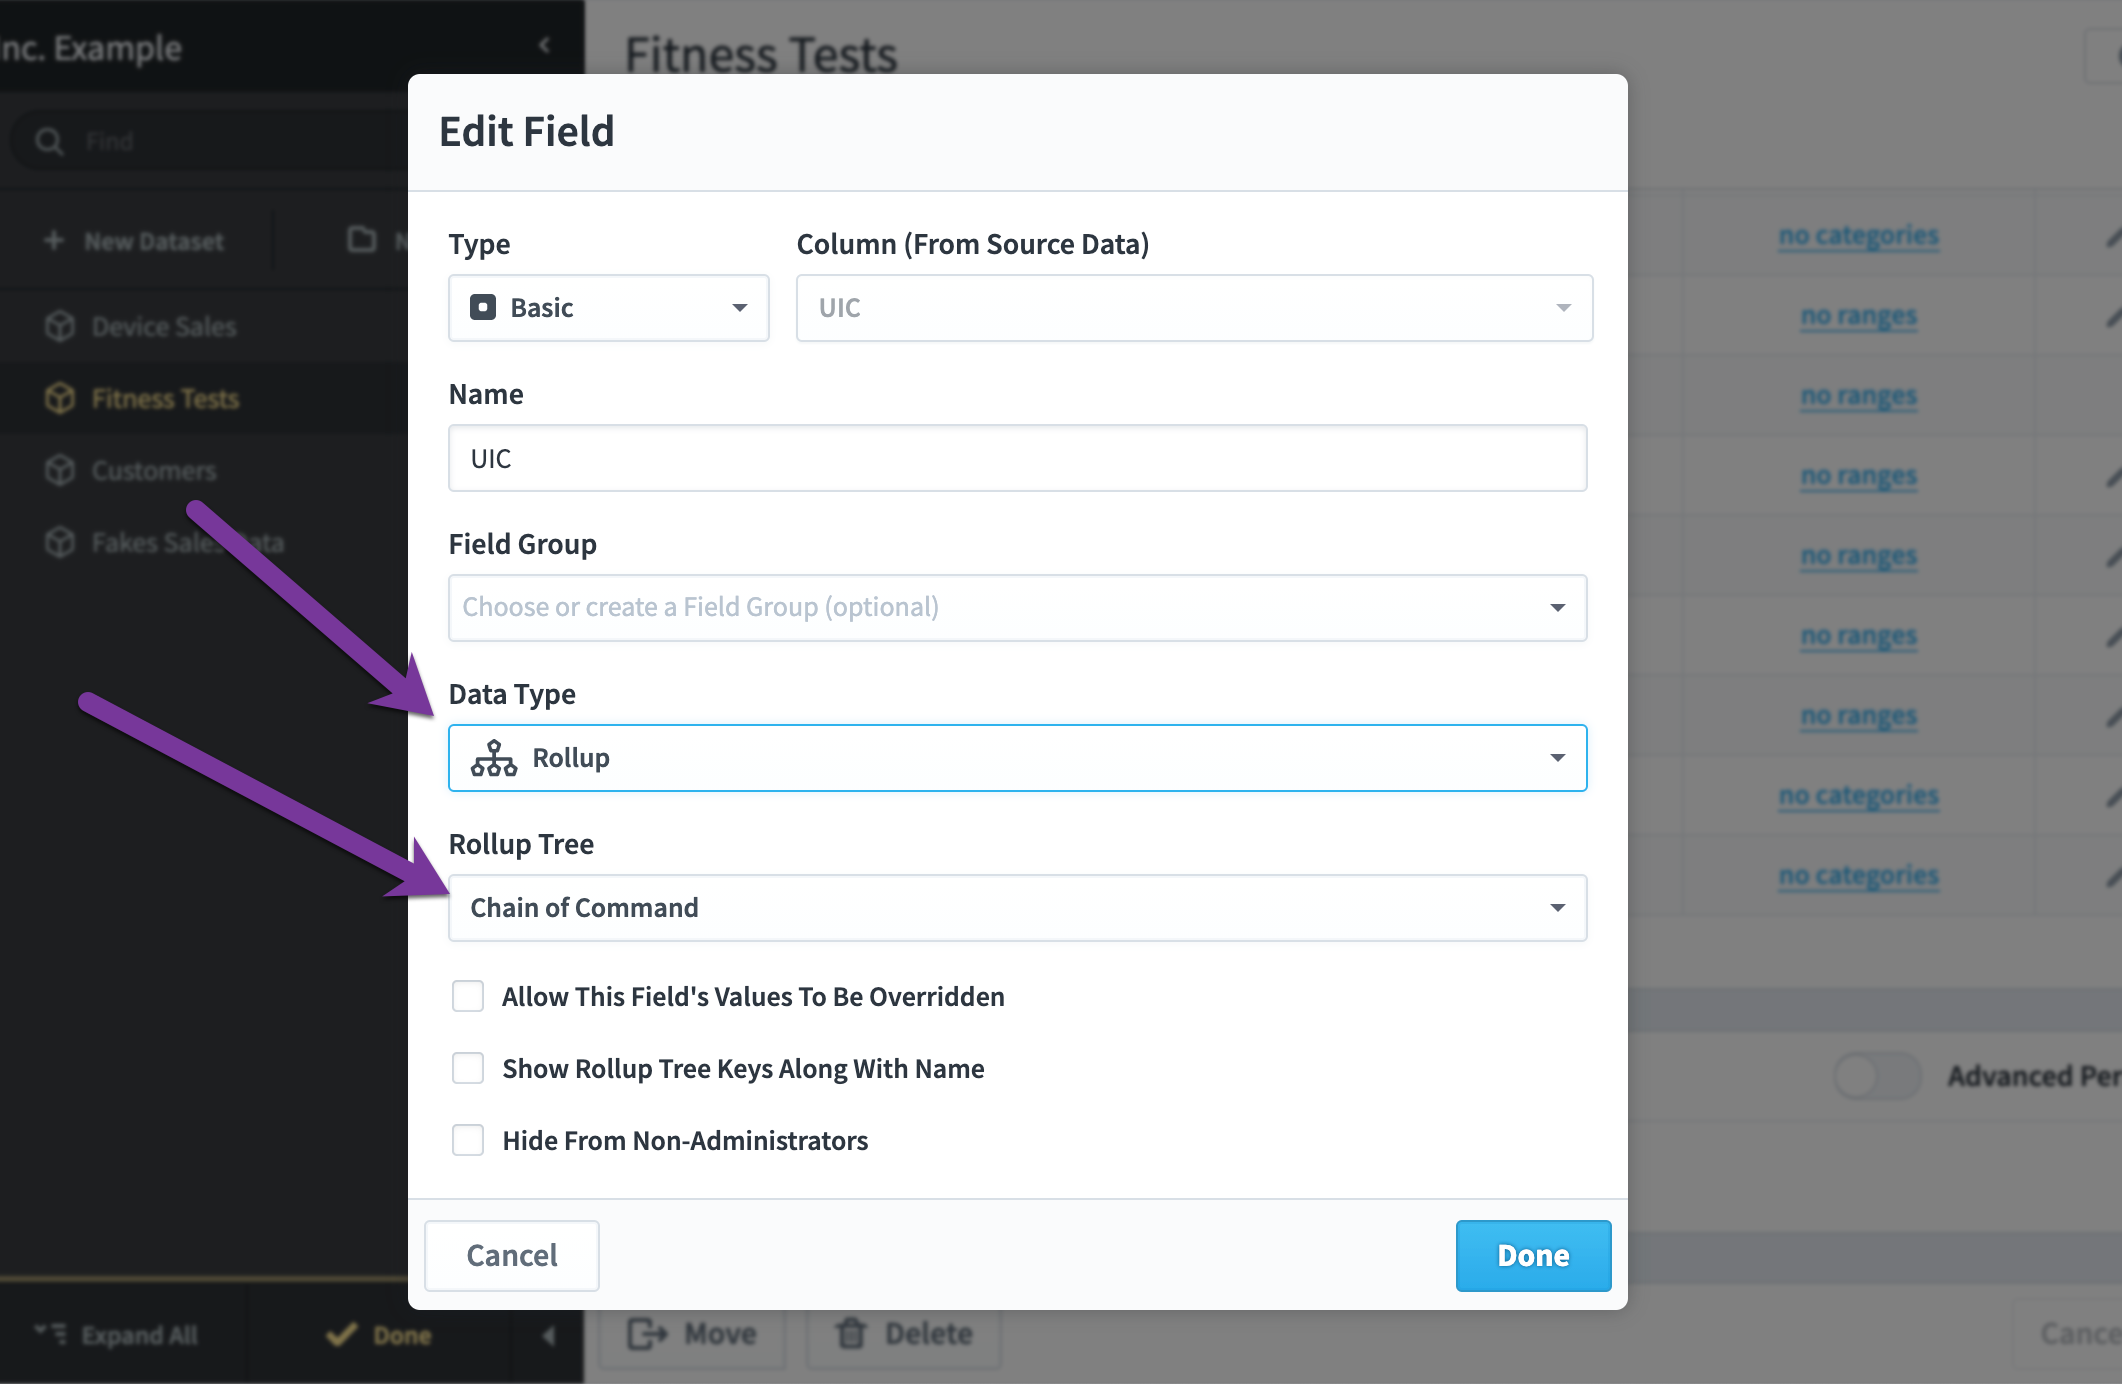Click the Name input field containing UIC
Image resolution: width=2122 pixels, height=1384 pixels.
click(1018, 458)
